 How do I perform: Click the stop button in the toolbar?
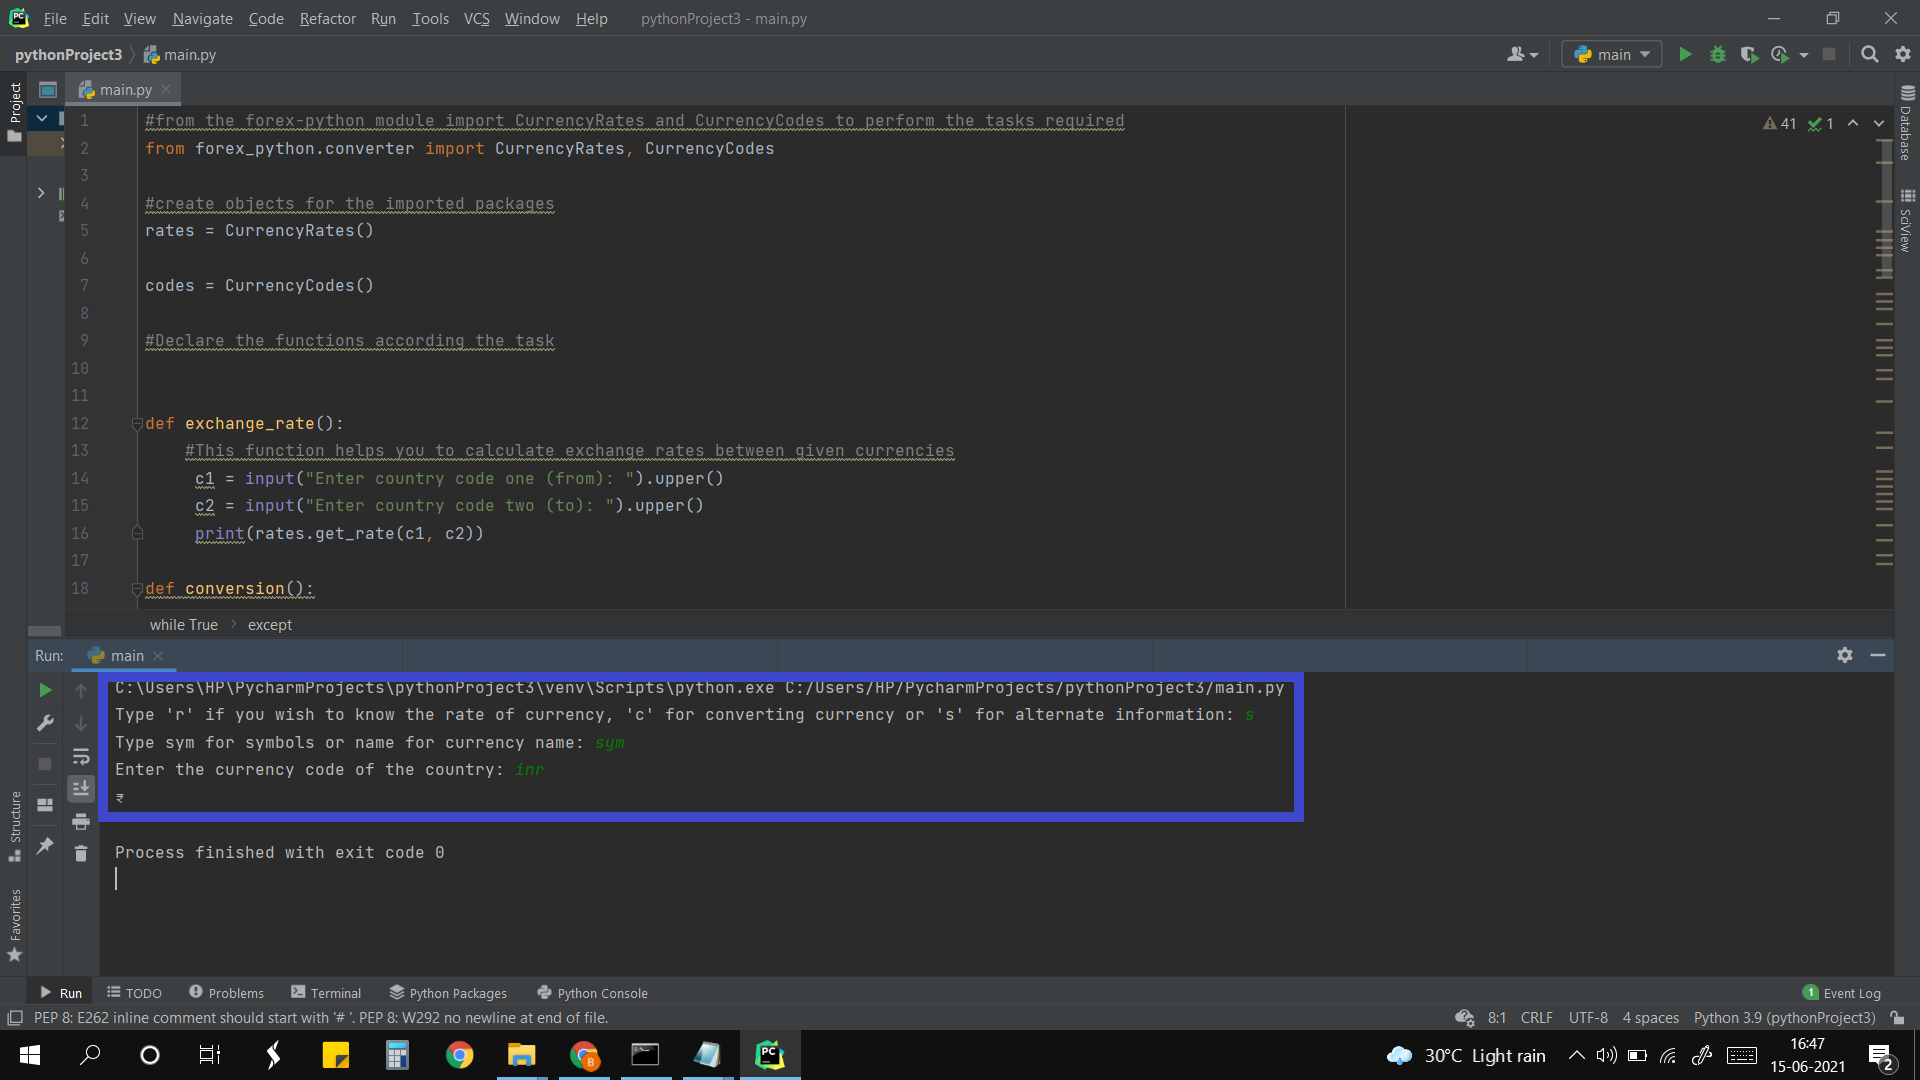pyautogui.click(x=1829, y=54)
